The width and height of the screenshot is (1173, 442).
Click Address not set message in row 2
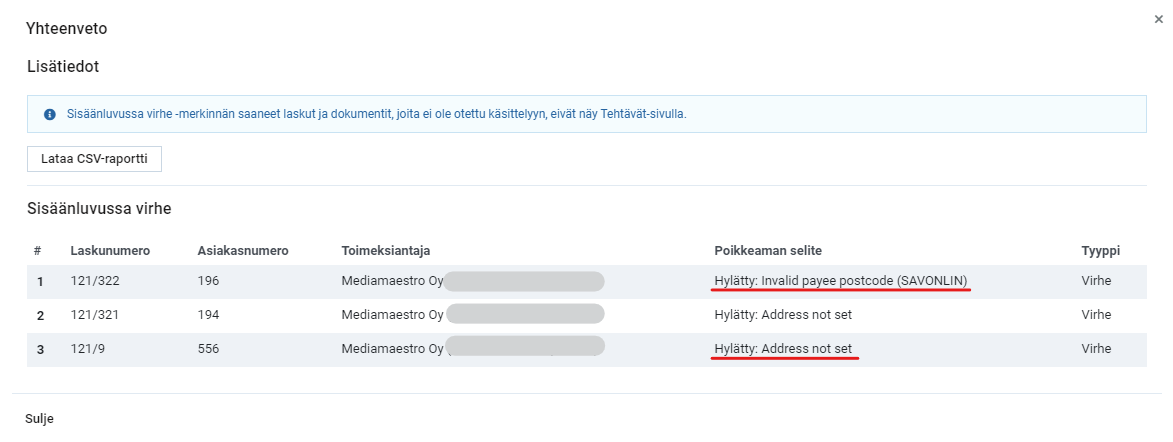pyautogui.click(x=783, y=315)
